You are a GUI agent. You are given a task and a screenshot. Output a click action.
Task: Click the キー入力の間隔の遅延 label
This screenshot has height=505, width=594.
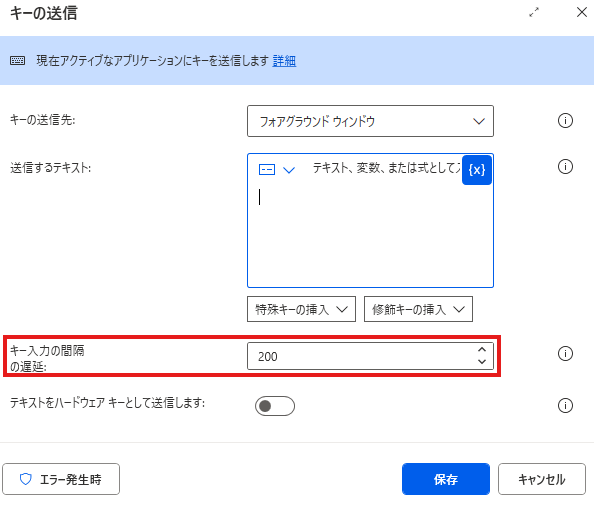(47, 358)
